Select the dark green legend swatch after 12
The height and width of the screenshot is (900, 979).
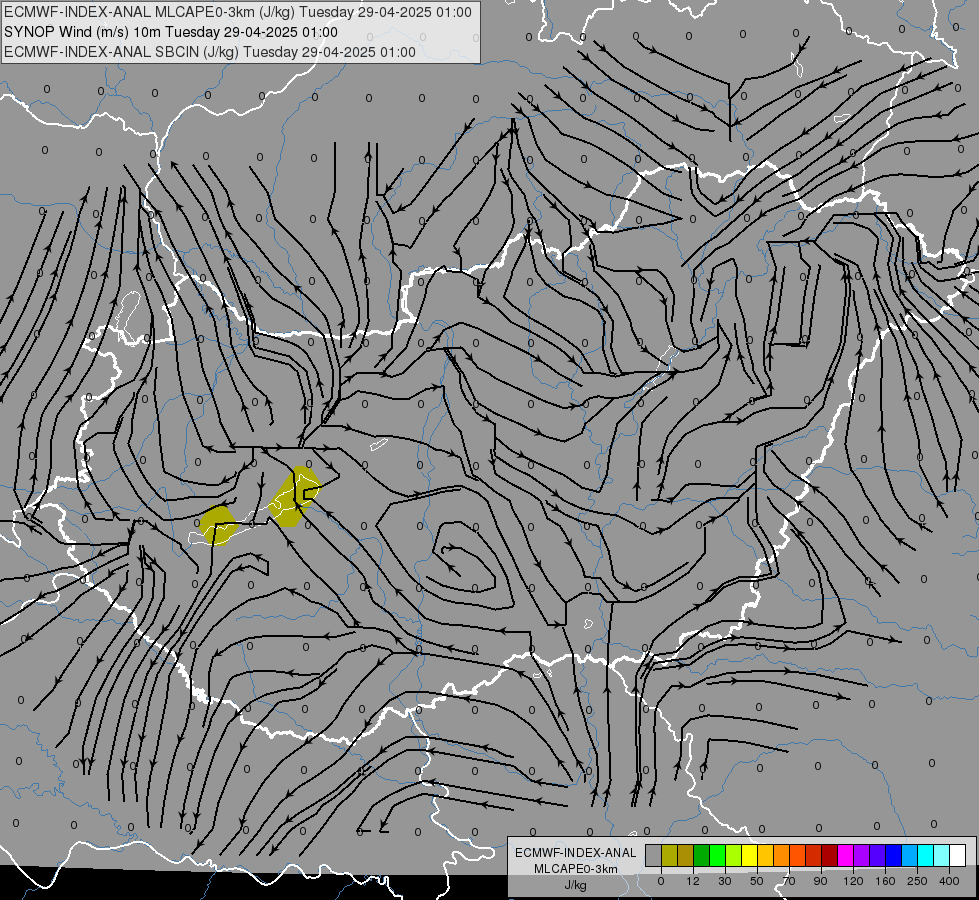pos(701,855)
